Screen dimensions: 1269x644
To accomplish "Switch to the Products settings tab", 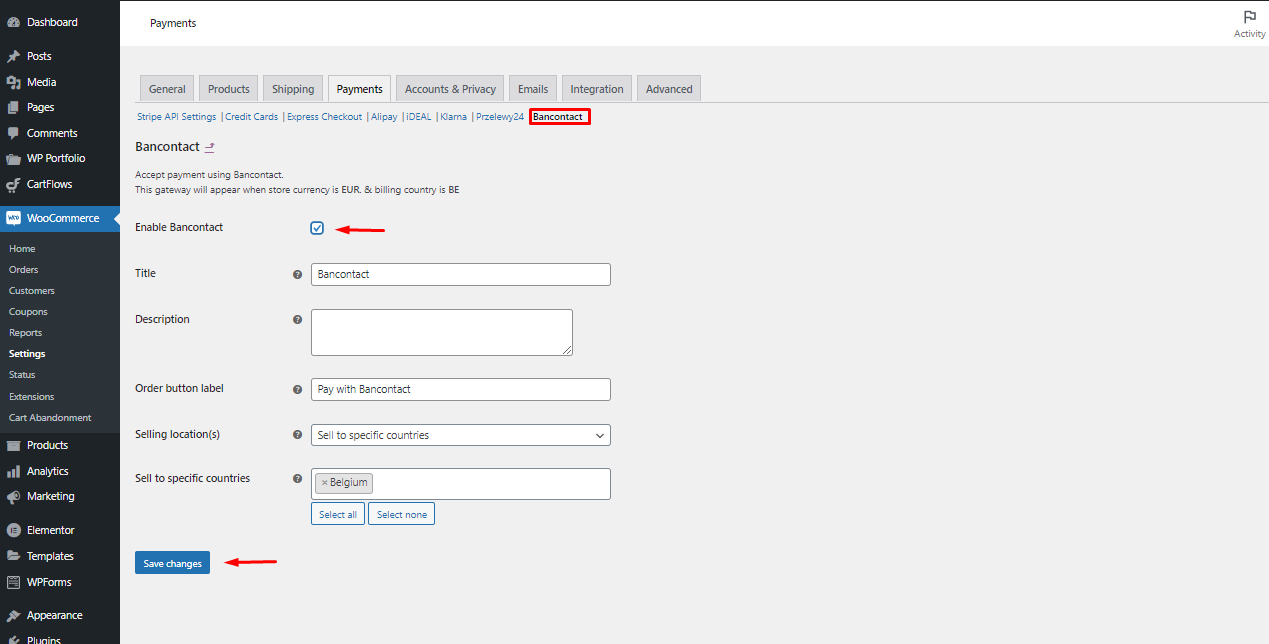I will point(229,89).
